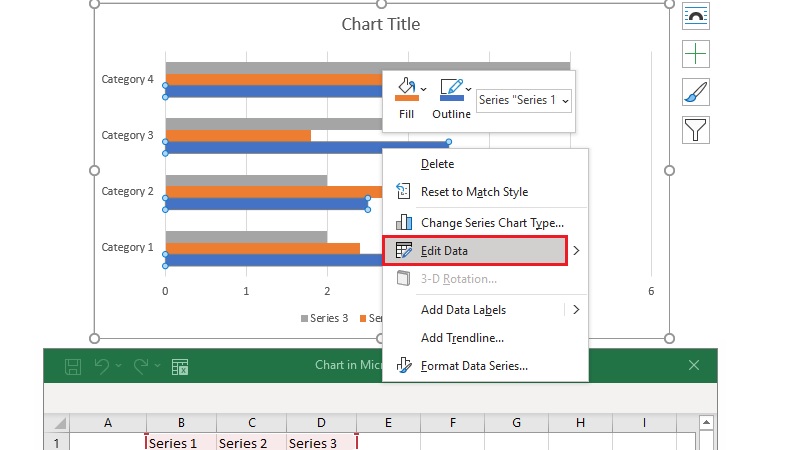Click the Fill icon's orange color bar

click(x=407, y=98)
